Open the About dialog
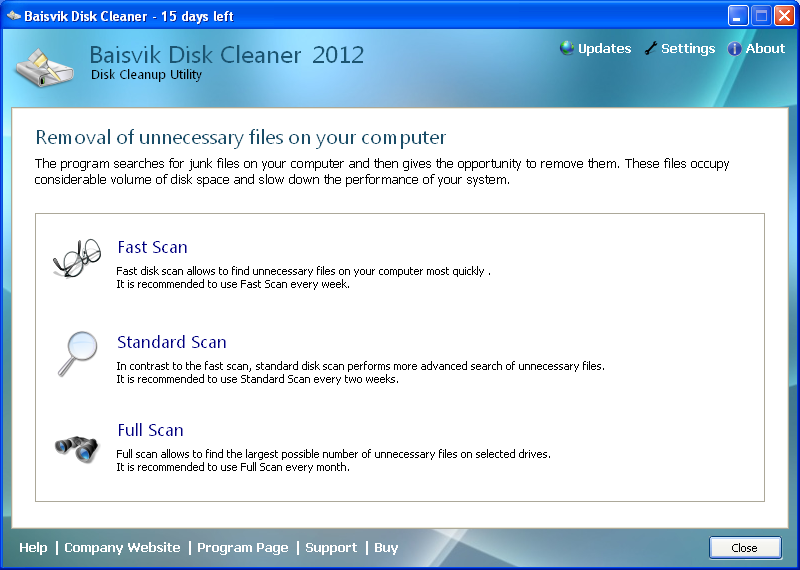The height and width of the screenshot is (570, 800). [765, 48]
